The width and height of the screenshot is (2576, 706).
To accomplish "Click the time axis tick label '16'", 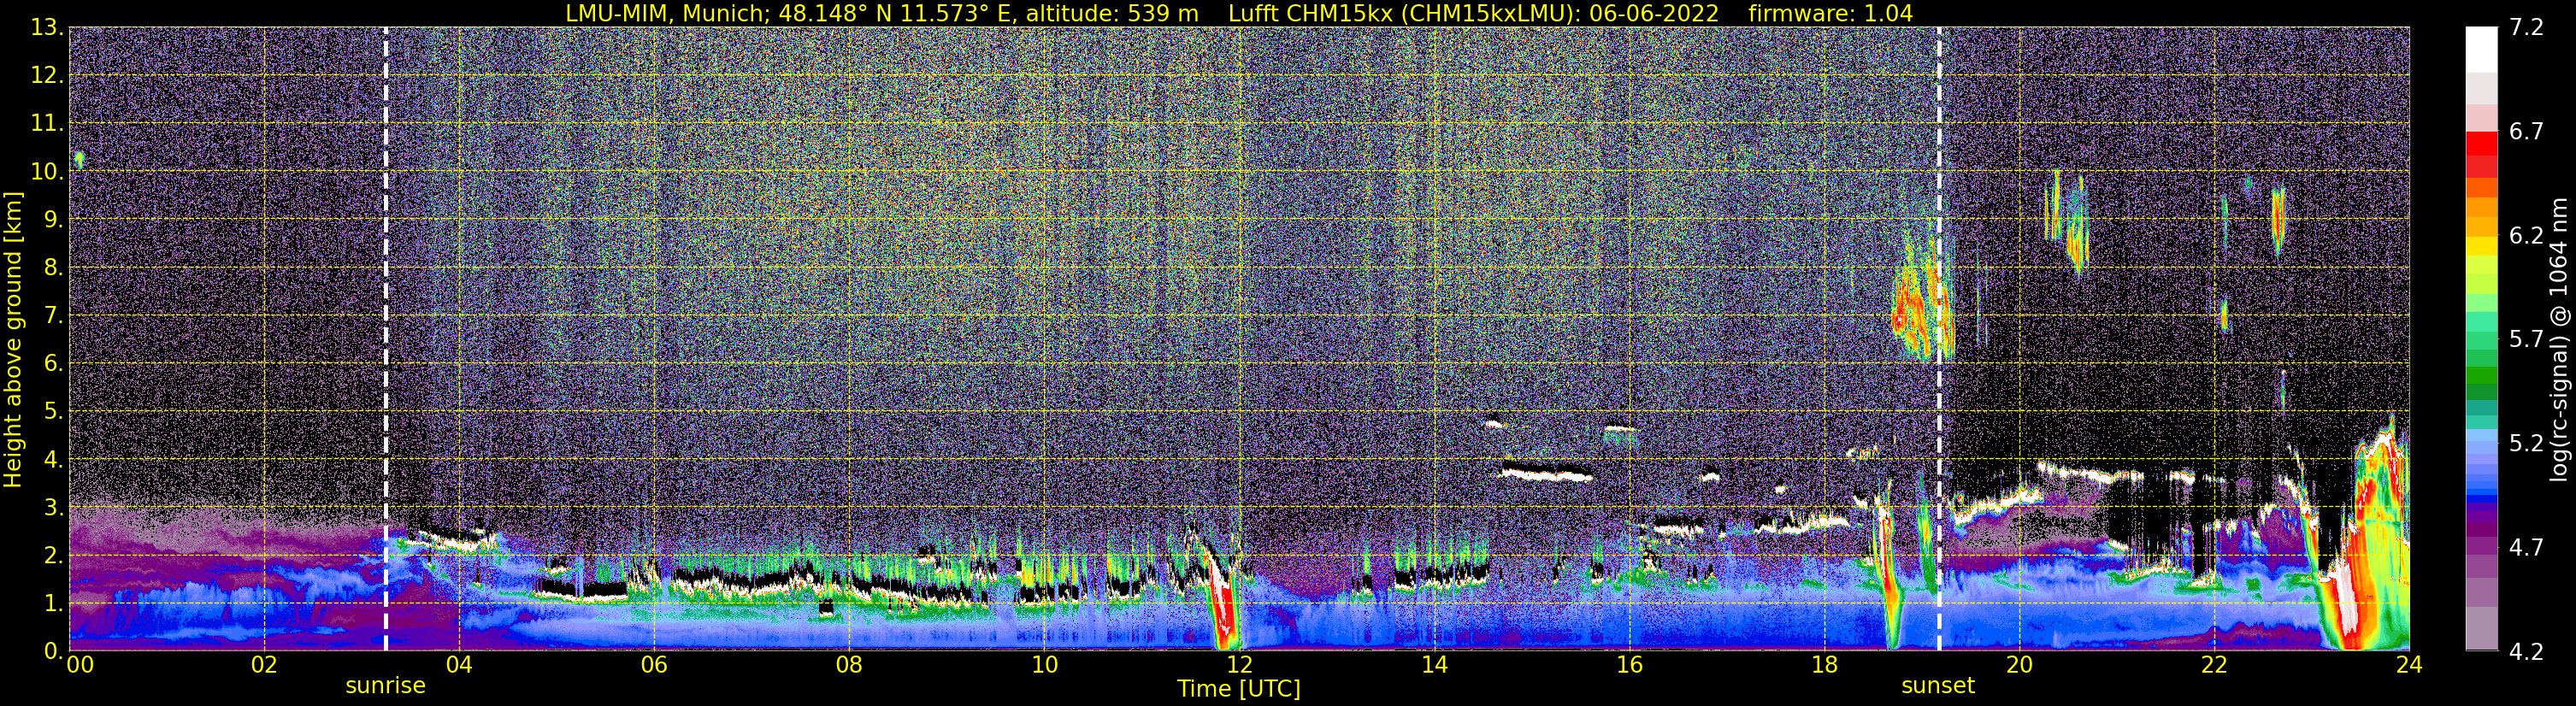I will (1629, 665).
